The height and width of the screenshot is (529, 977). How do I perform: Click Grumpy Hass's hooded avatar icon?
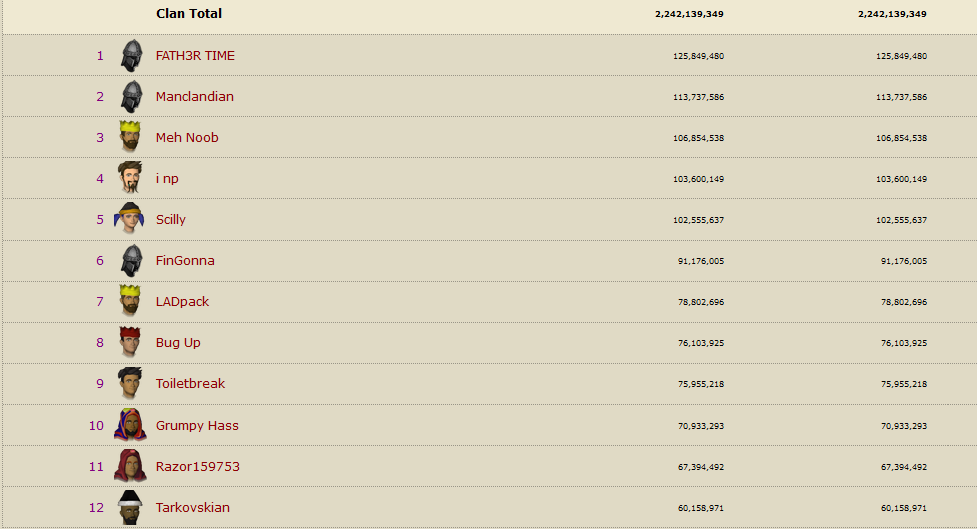(x=130, y=425)
